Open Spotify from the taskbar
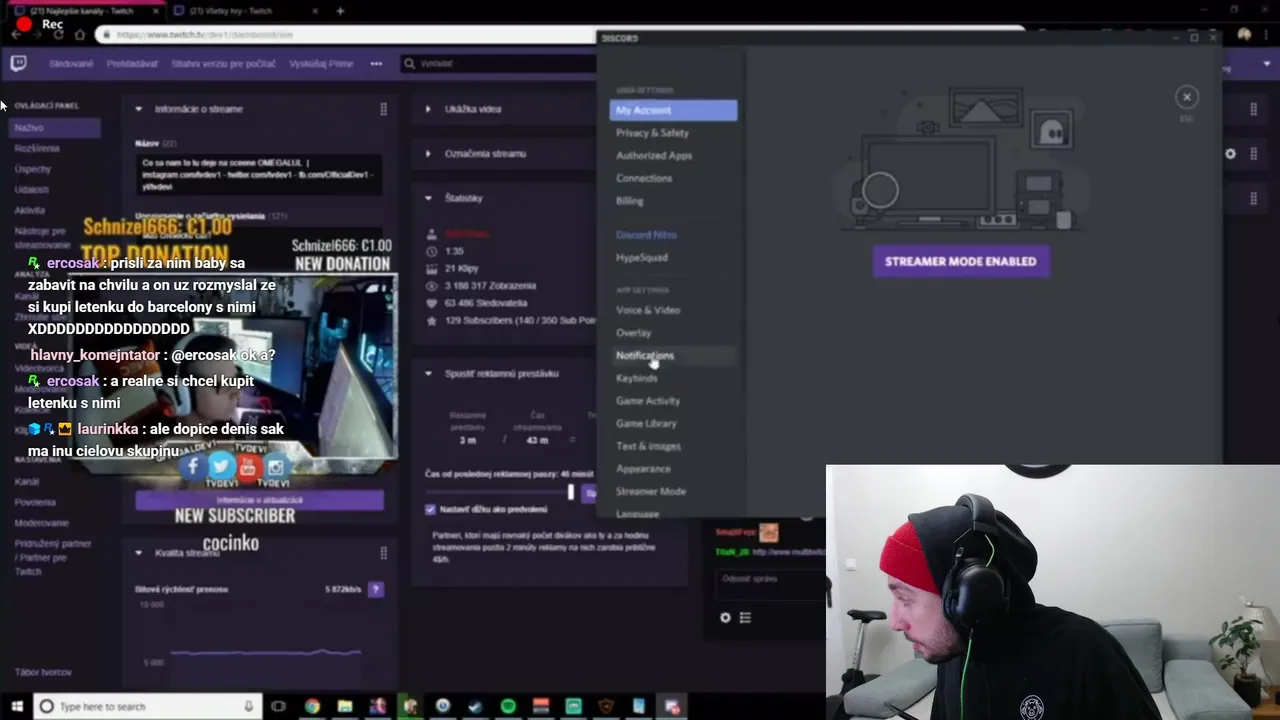1280x720 pixels. [x=508, y=706]
